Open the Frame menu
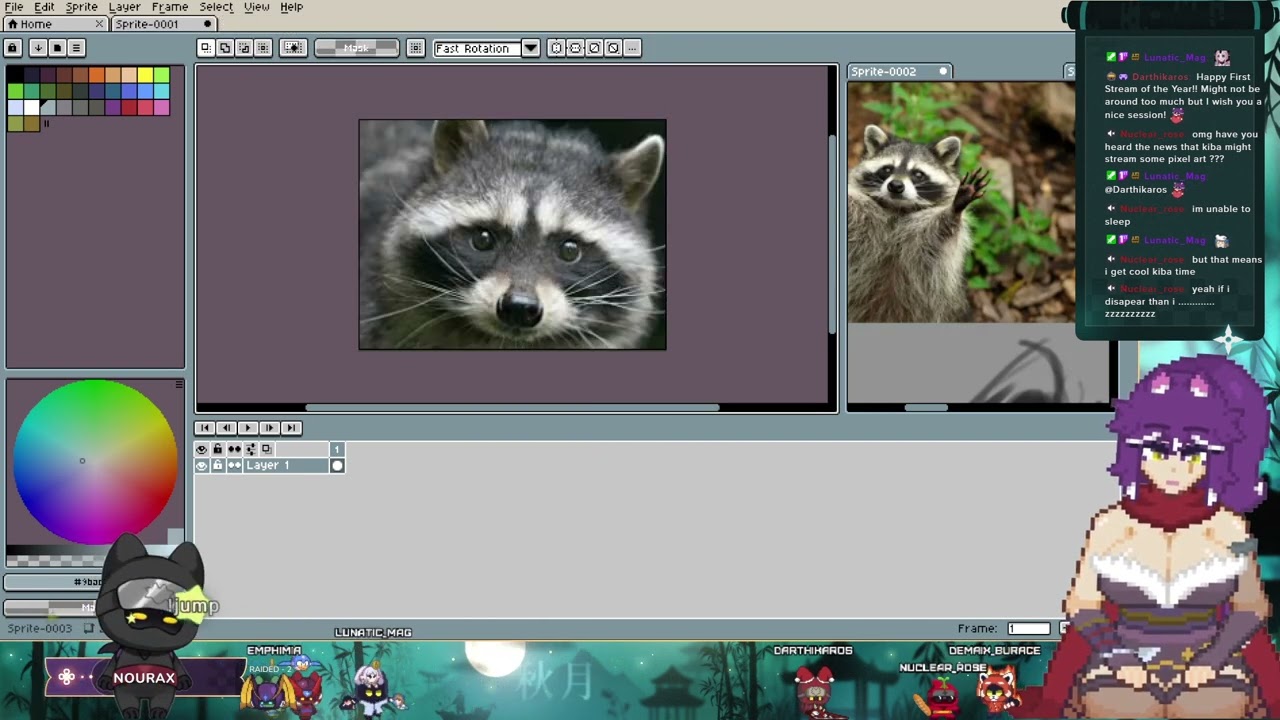The image size is (1280, 720). (169, 7)
